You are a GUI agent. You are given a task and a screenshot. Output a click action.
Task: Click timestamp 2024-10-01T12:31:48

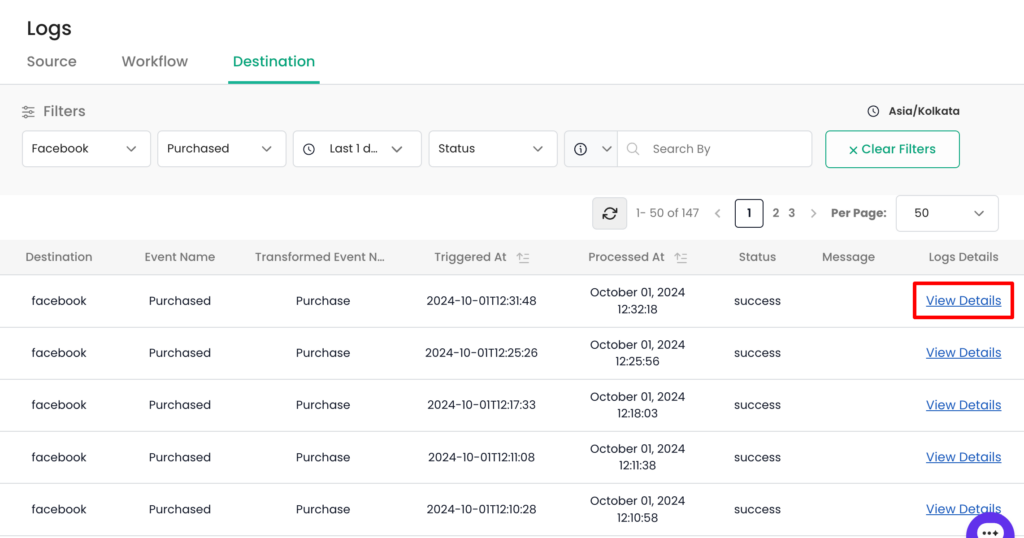(481, 301)
